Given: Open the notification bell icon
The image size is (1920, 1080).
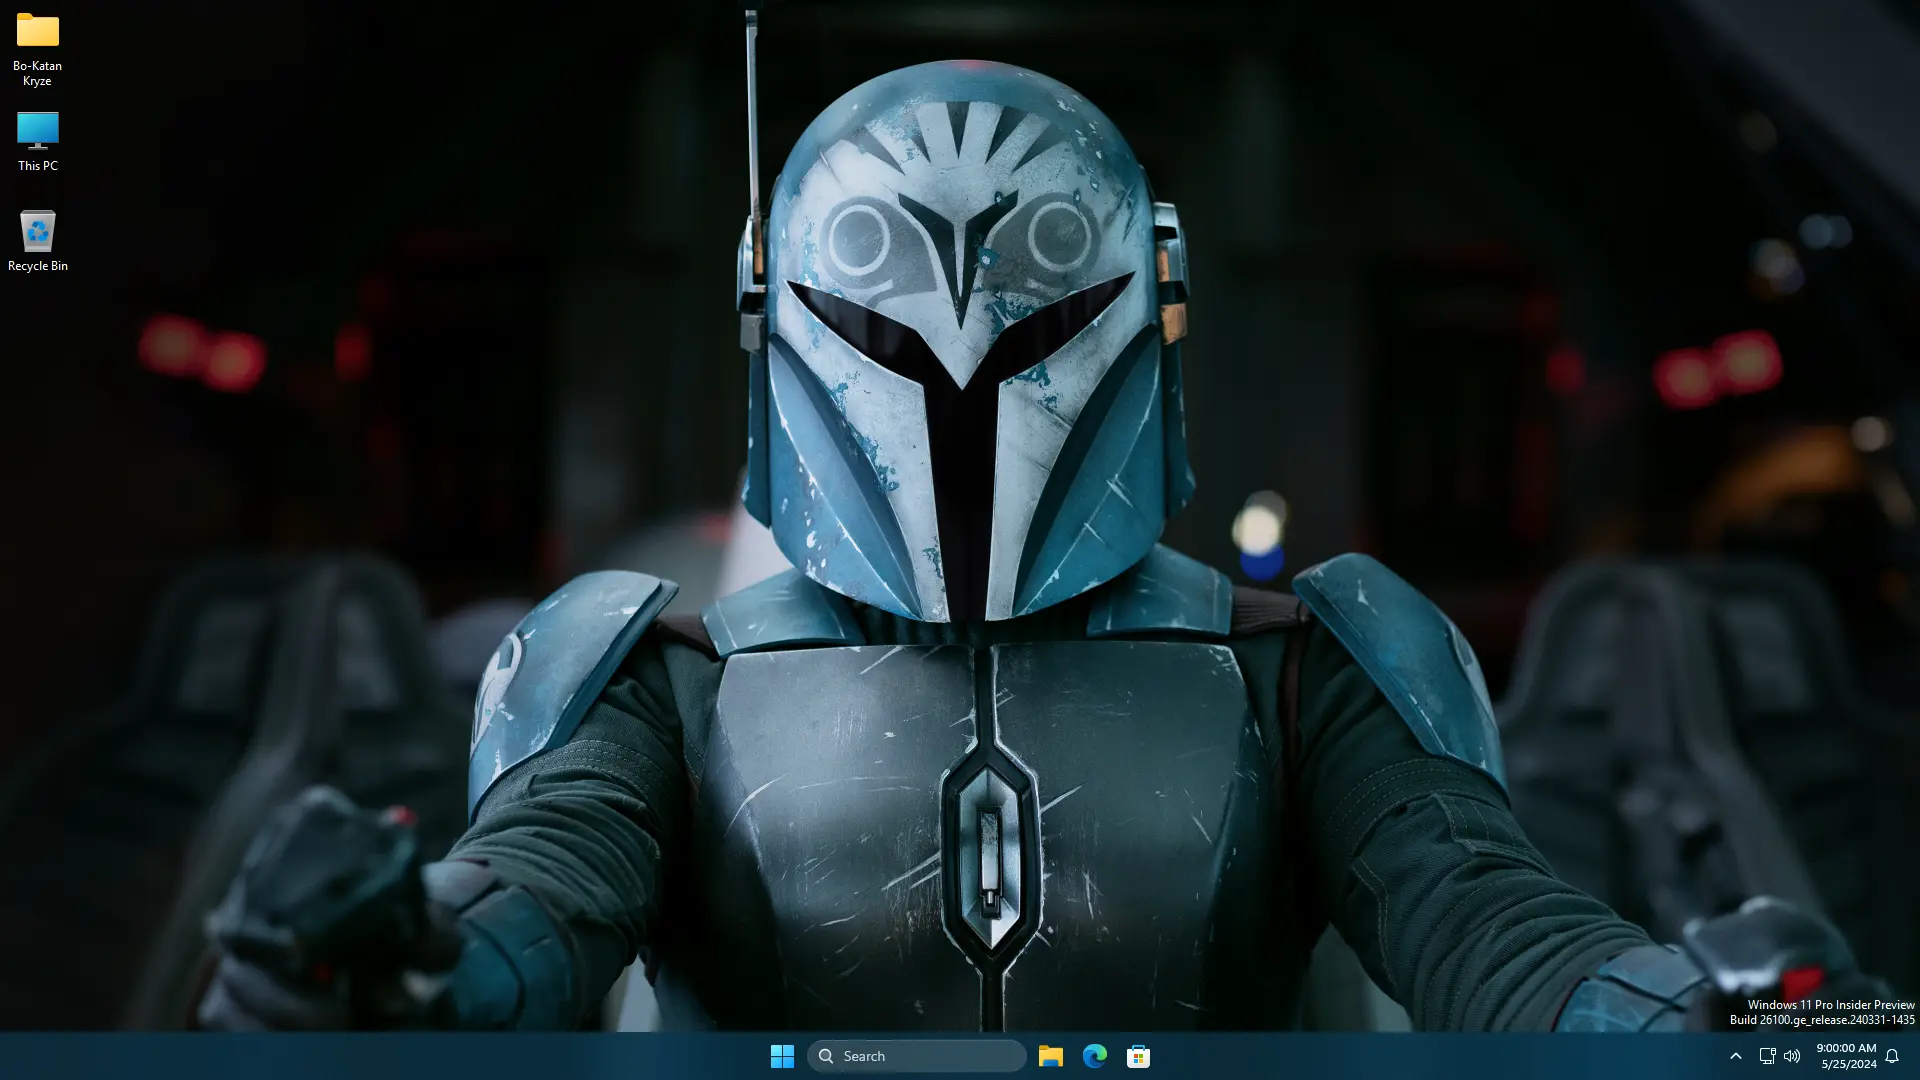Looking at the screenshot, I should click(x=1892, y=1056).
